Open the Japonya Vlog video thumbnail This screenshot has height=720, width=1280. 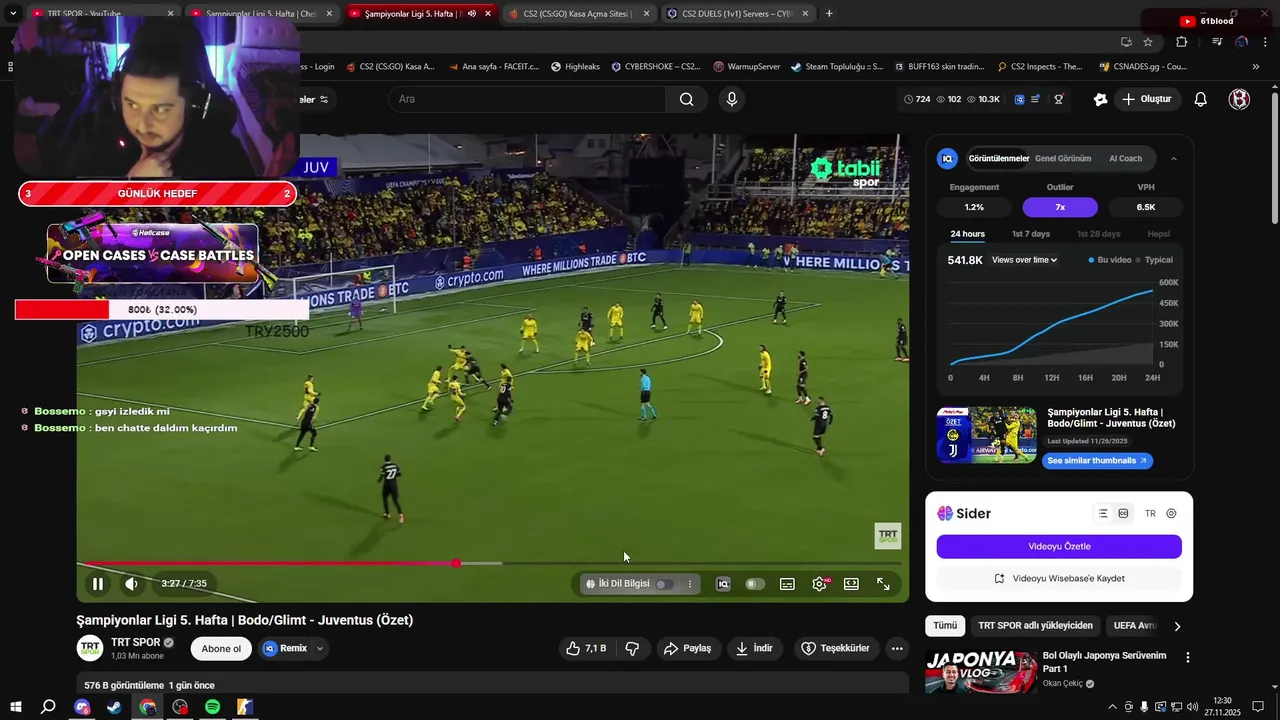coord(981,672)
